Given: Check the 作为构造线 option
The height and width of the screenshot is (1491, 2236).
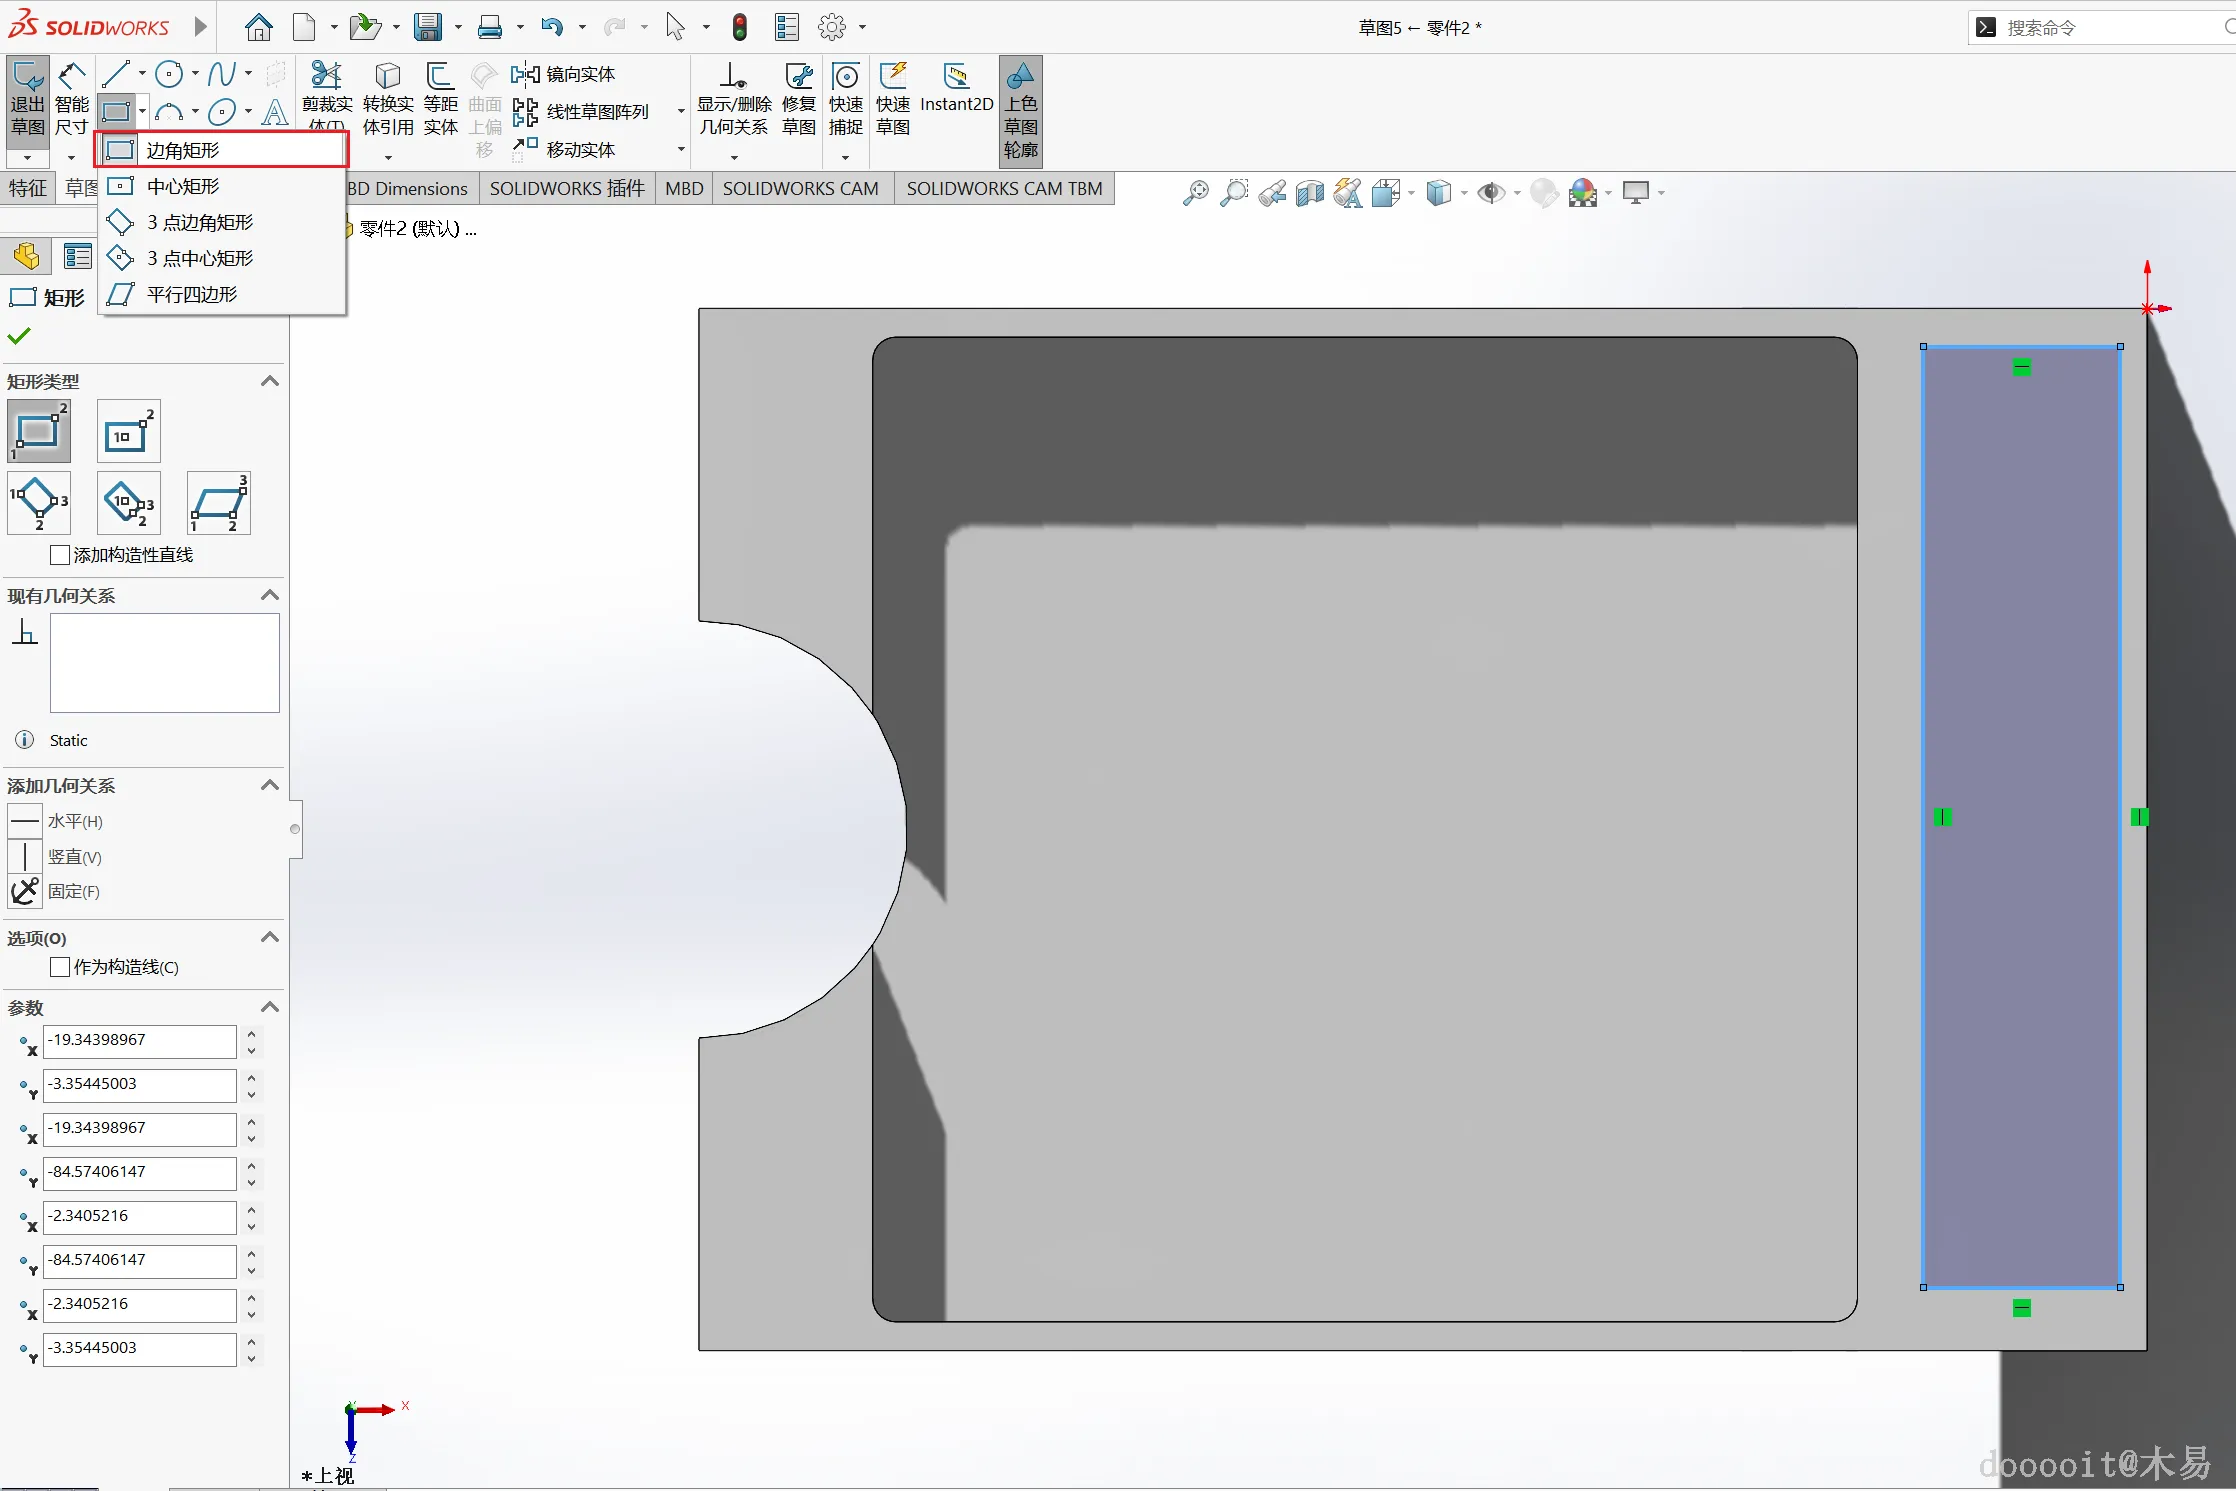Looking at the screenshot, I should coord(60,967).
